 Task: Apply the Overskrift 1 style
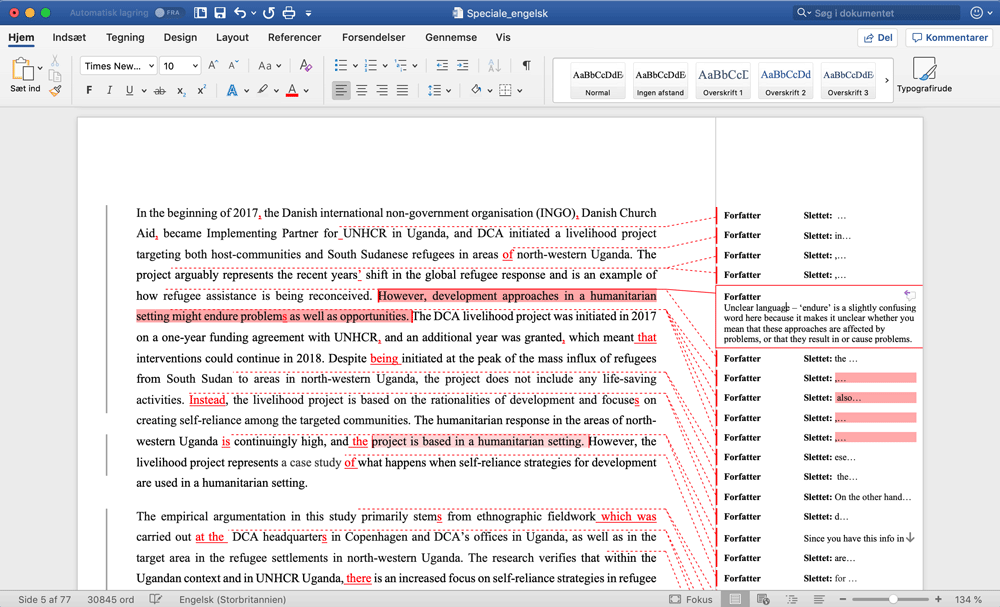pyautogui.click(x=723, y=80)
